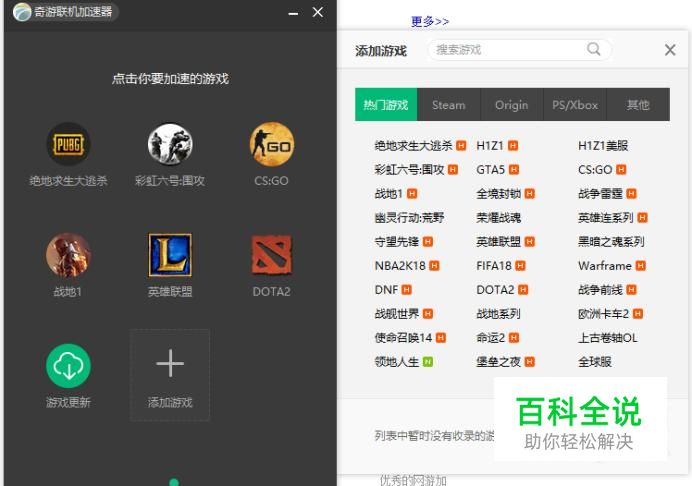Choose 上古卷轴OL from the list
The width and height of the screenshot is (692, 486).
[x=608, y=338]
